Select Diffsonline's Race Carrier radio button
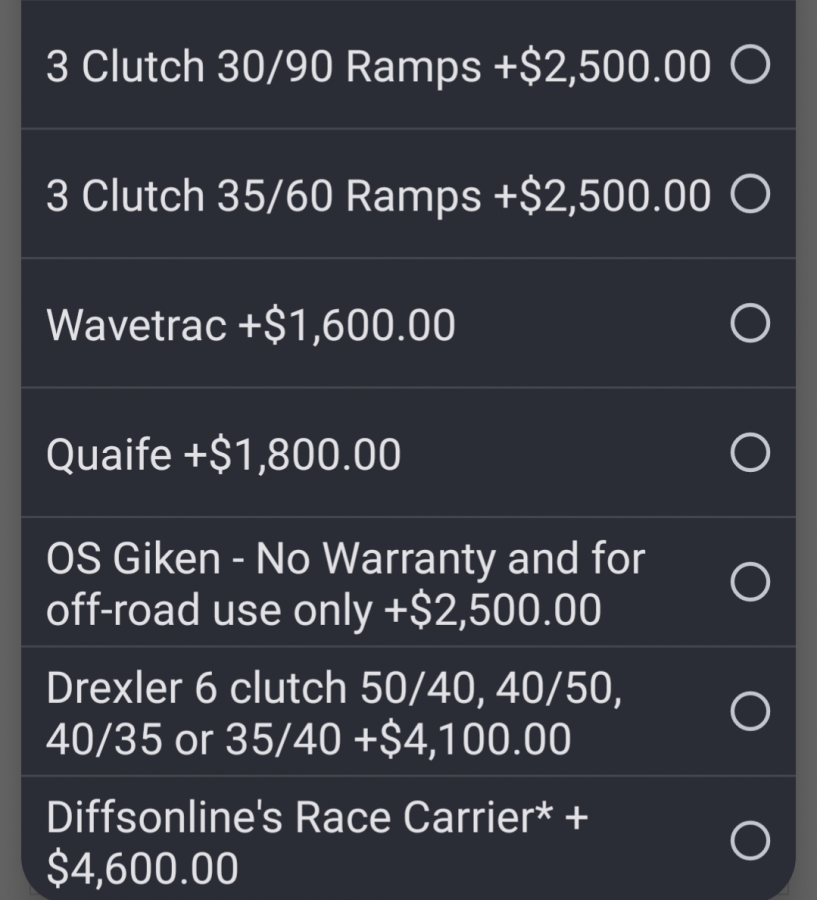 pyautogui.click(x=750, y=841)
